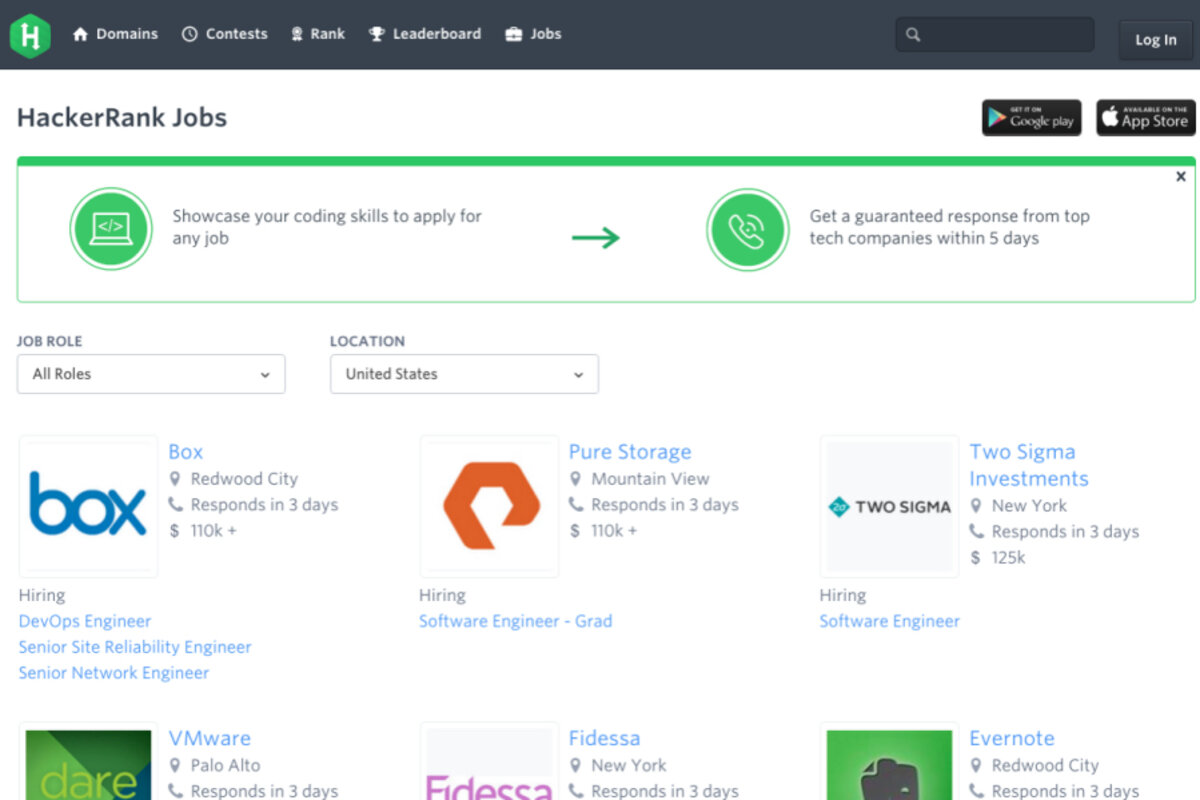Screen dimensions: 1200x800
Task: Open the Pure Storage logo thumbnail
Action: click(x=490, y=506)
